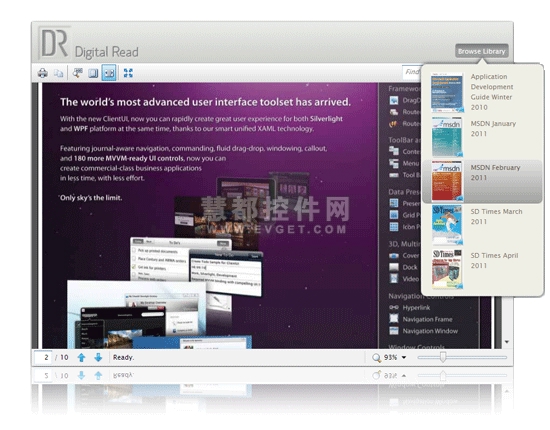Go to previous page with up arrow

81,357
